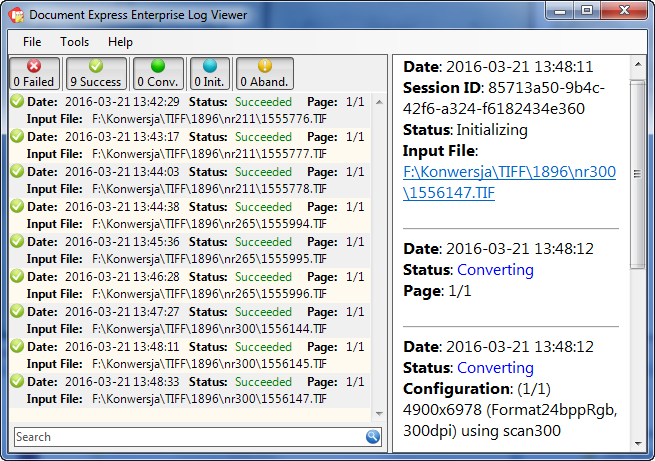
Task: Click the log list scroll down arrow
Action: 379,414
